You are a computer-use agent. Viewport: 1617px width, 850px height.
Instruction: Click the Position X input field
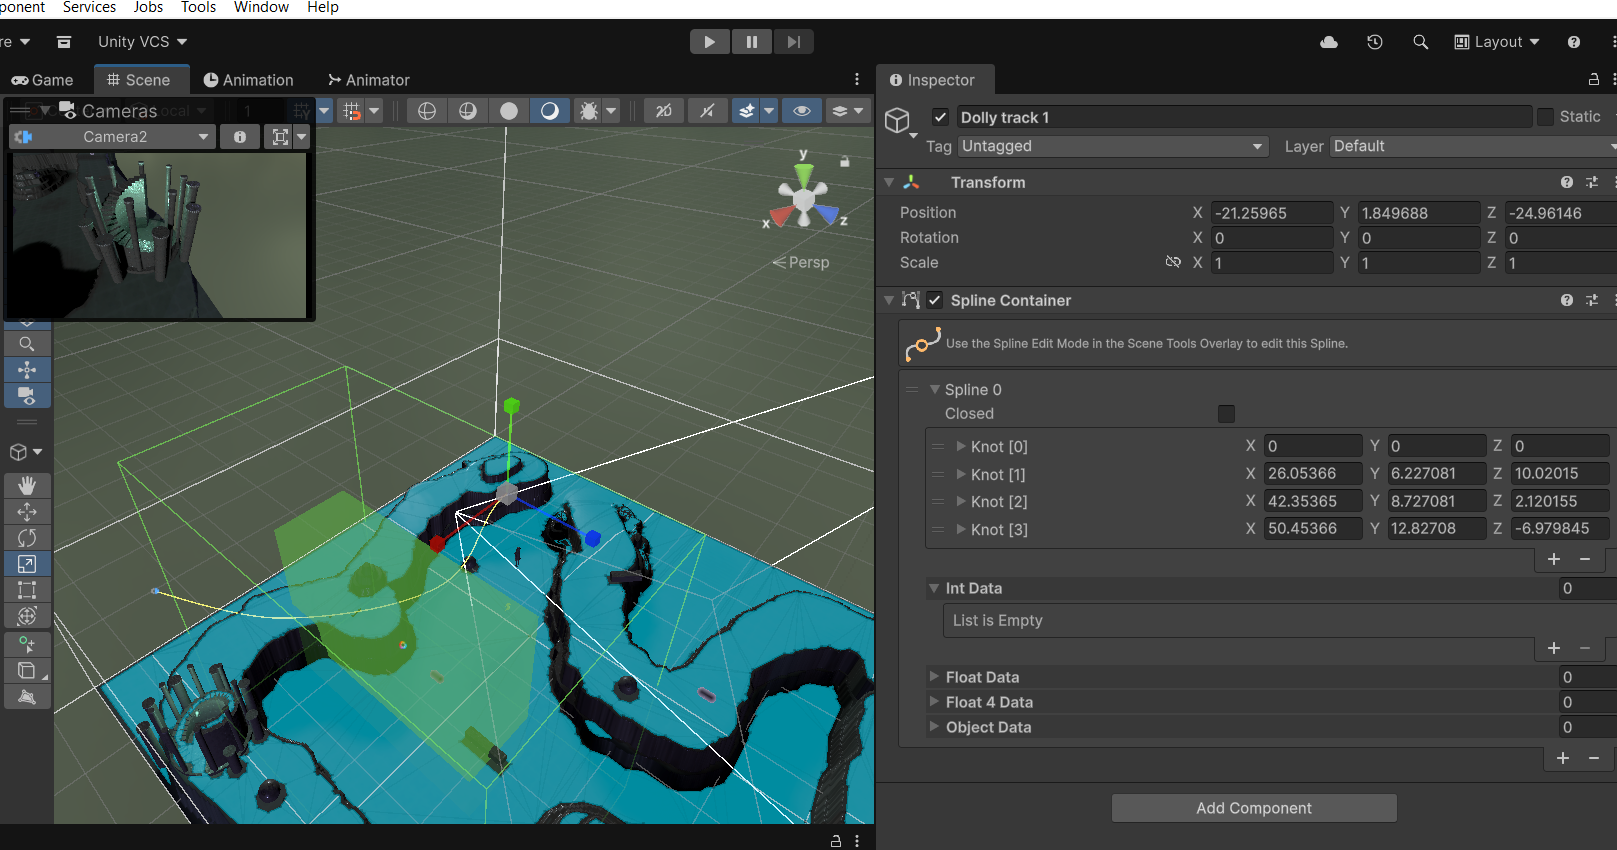1271,213
